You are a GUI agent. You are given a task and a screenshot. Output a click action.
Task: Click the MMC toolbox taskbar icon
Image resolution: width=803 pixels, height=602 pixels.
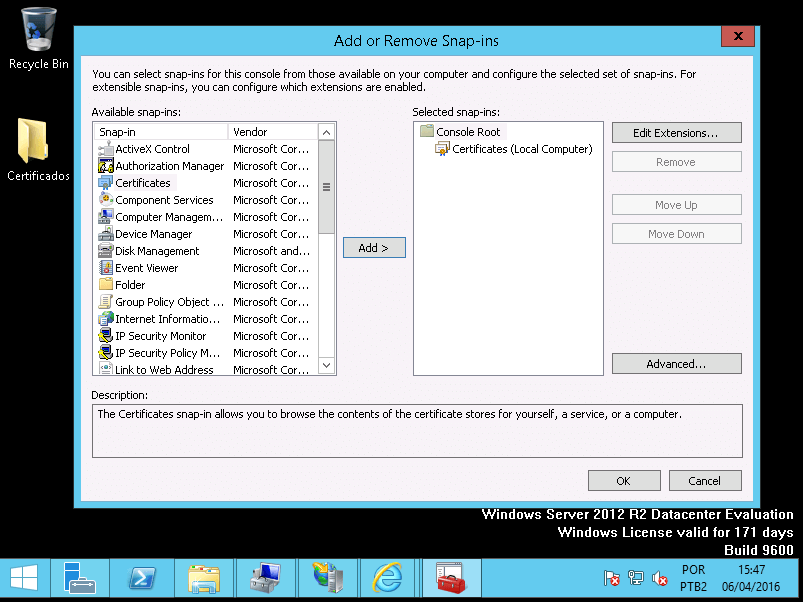click(x=451, y=578)
